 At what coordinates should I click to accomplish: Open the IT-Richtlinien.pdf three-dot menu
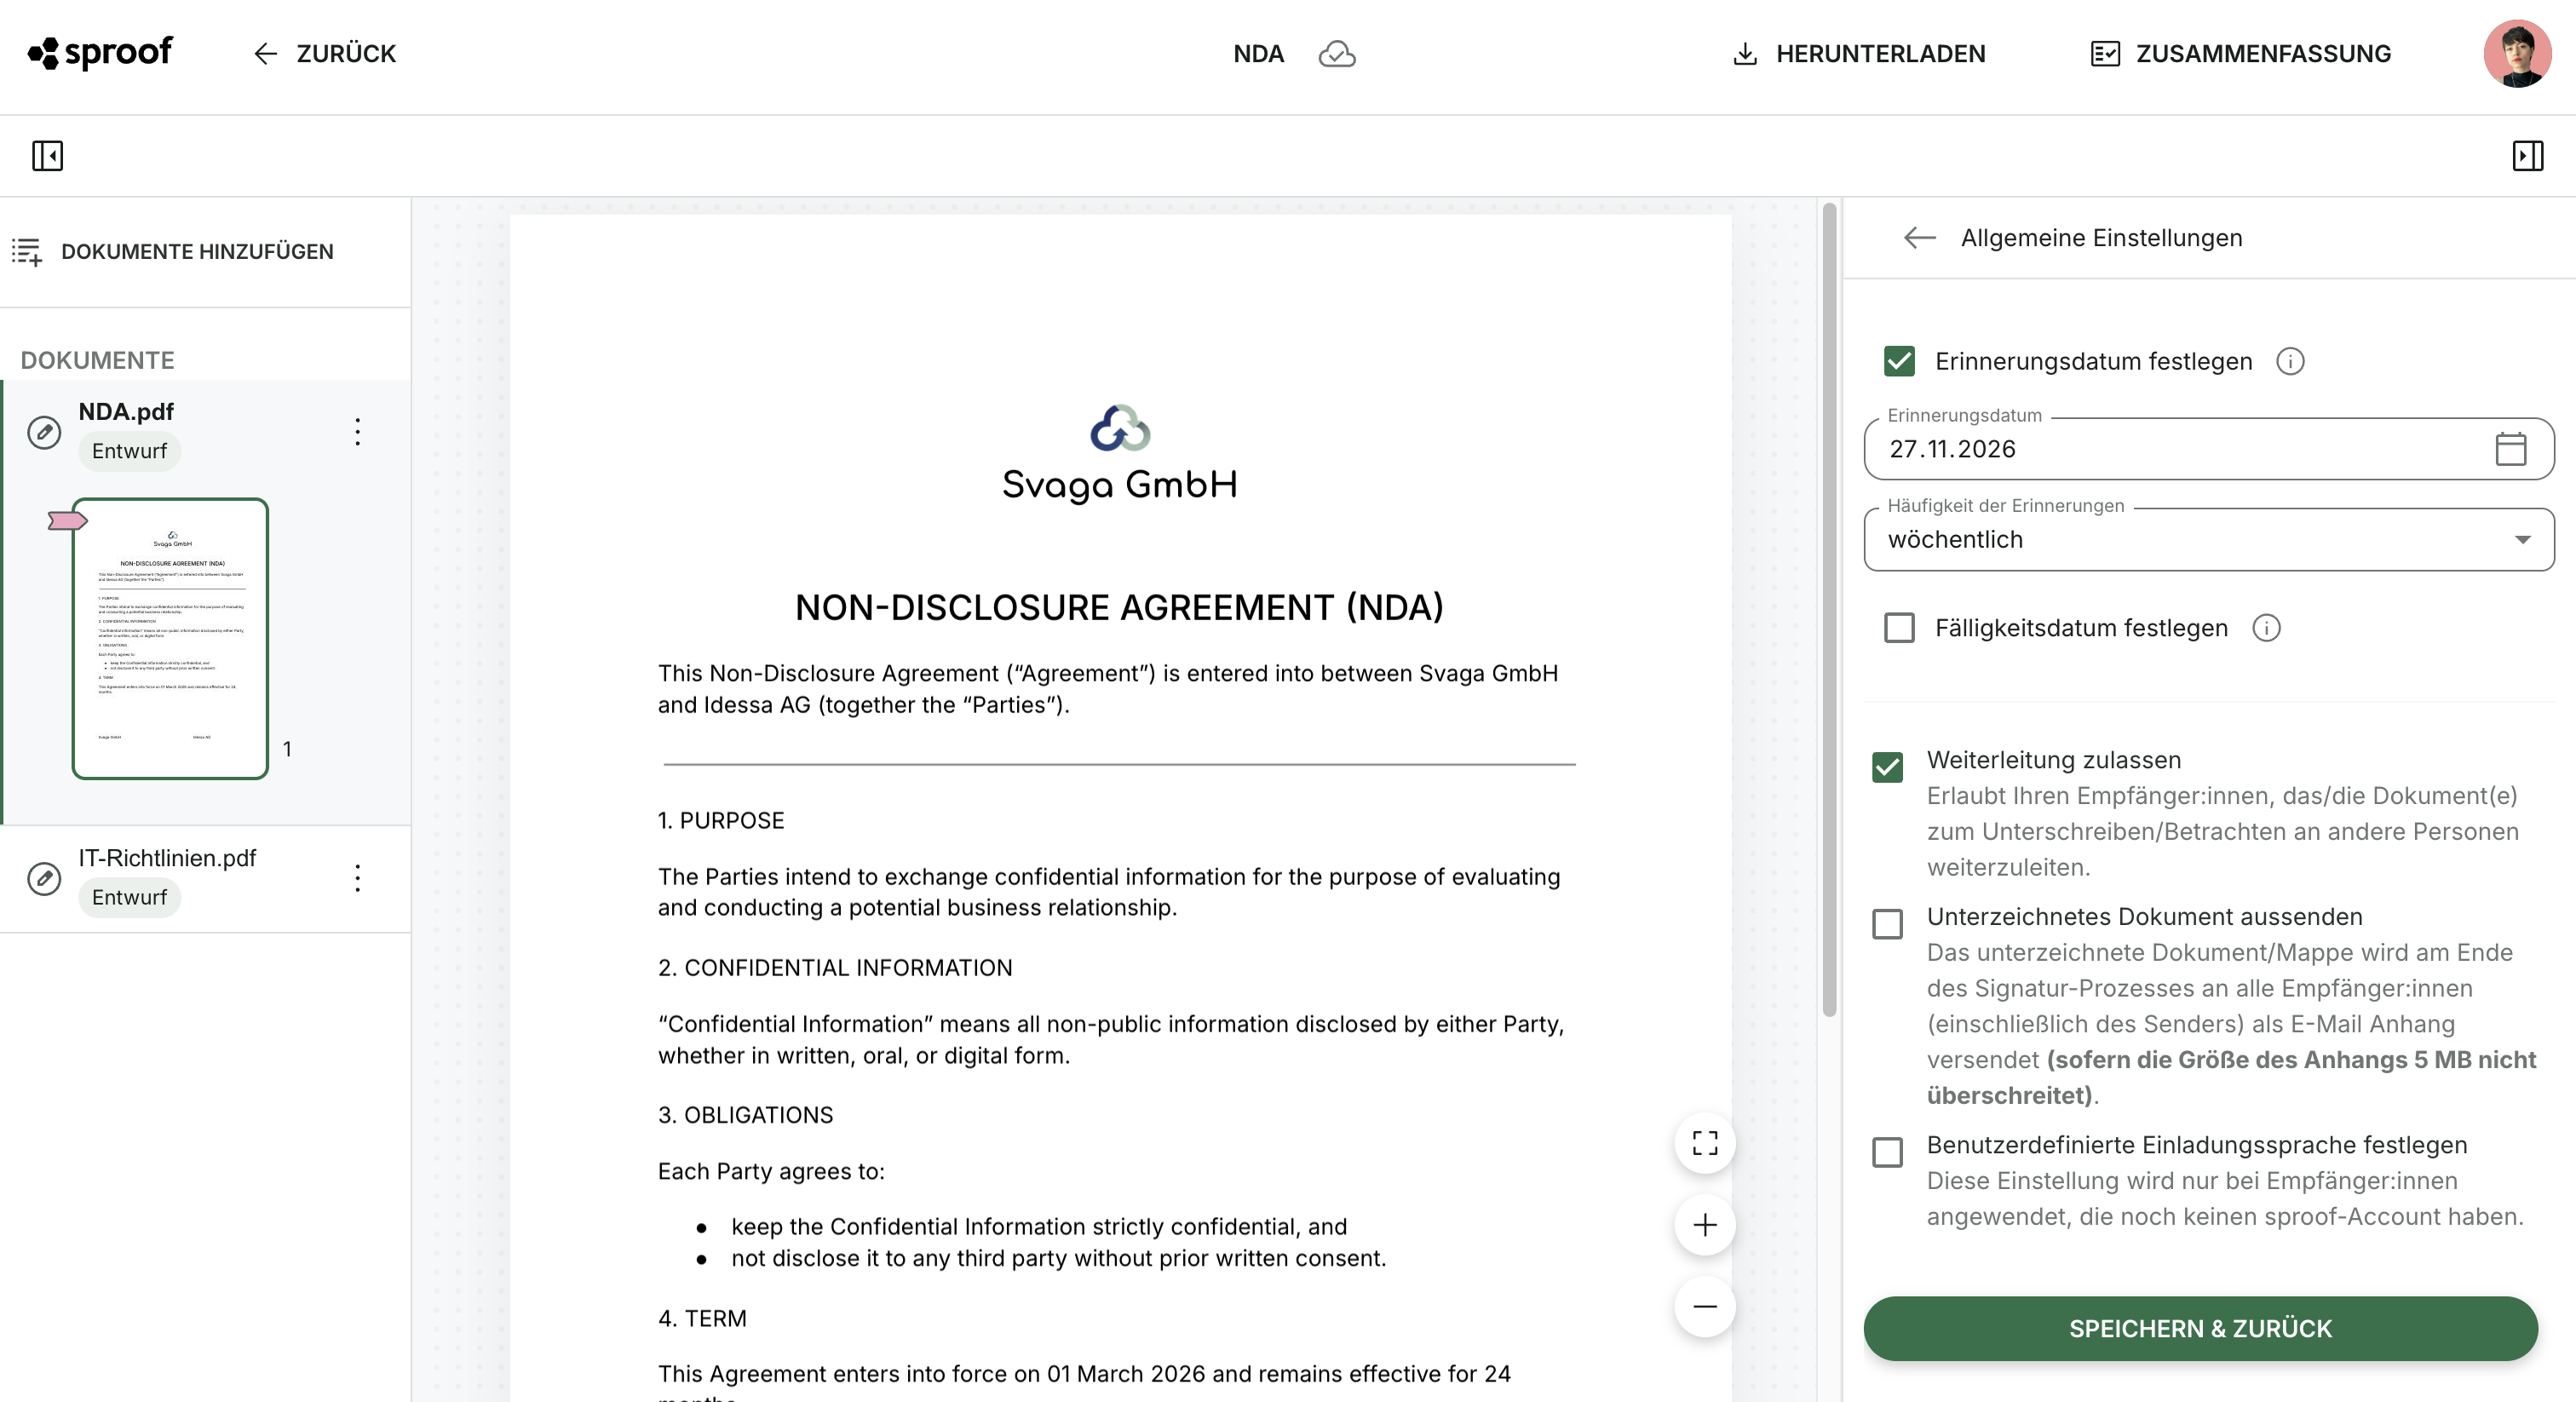(x=357, y=878)
